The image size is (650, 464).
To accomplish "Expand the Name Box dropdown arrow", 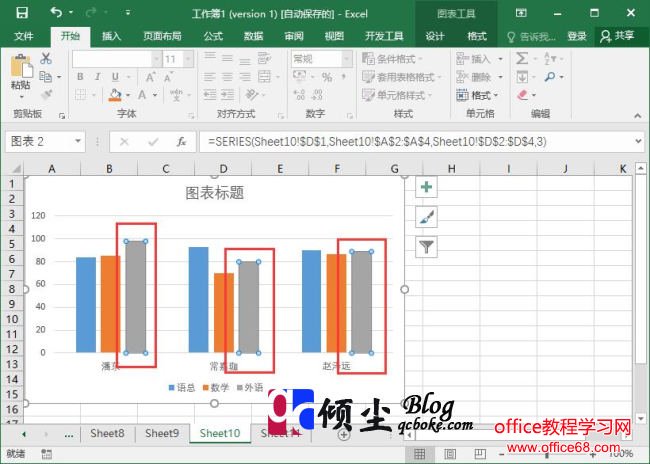I will pyautogui.click(x=78, y=141).
